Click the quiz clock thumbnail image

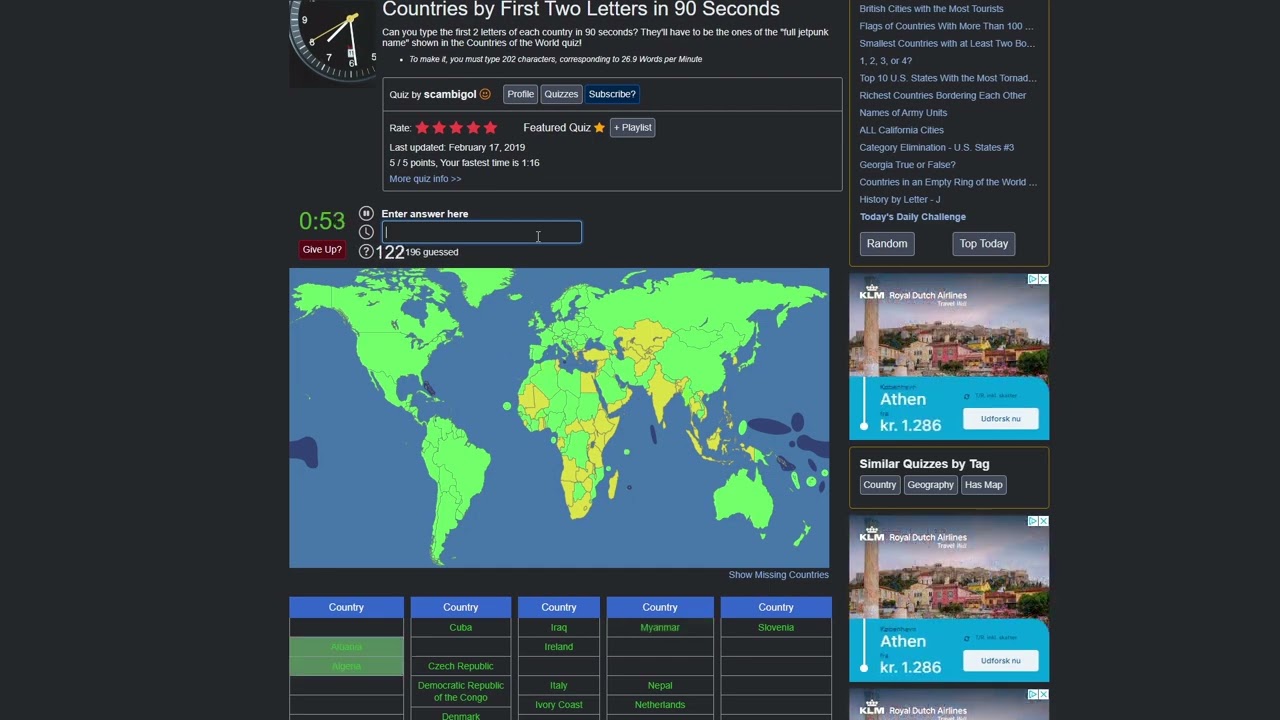click(333, 42)
